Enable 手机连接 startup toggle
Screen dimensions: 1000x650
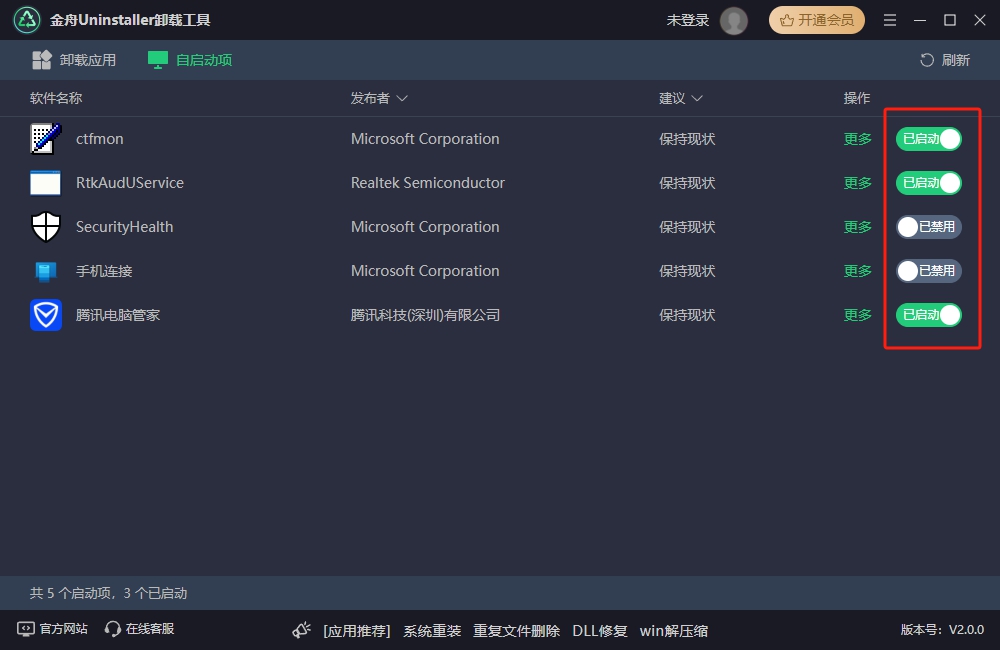click(929, 270)
